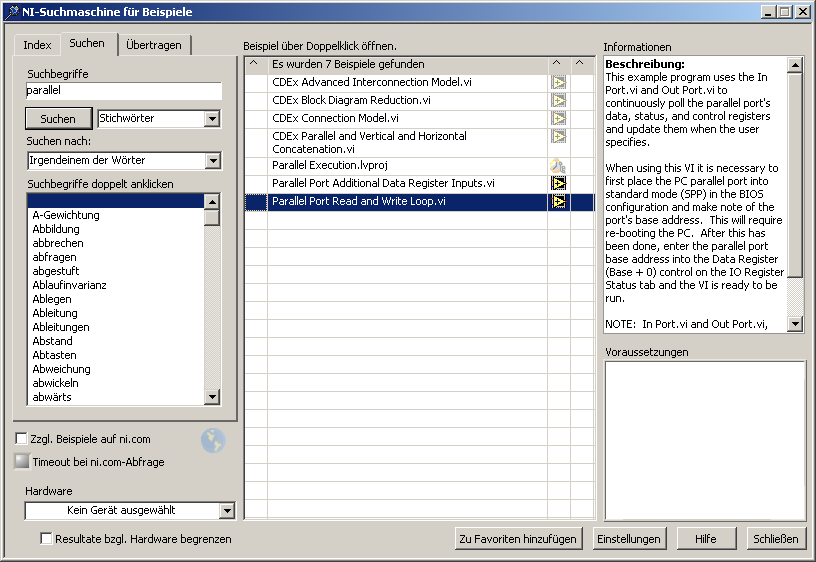Click Informationen scrollbar up arrow
This screenshot has width=816, height=562.
pyautogui.click(x=795, y=66)
